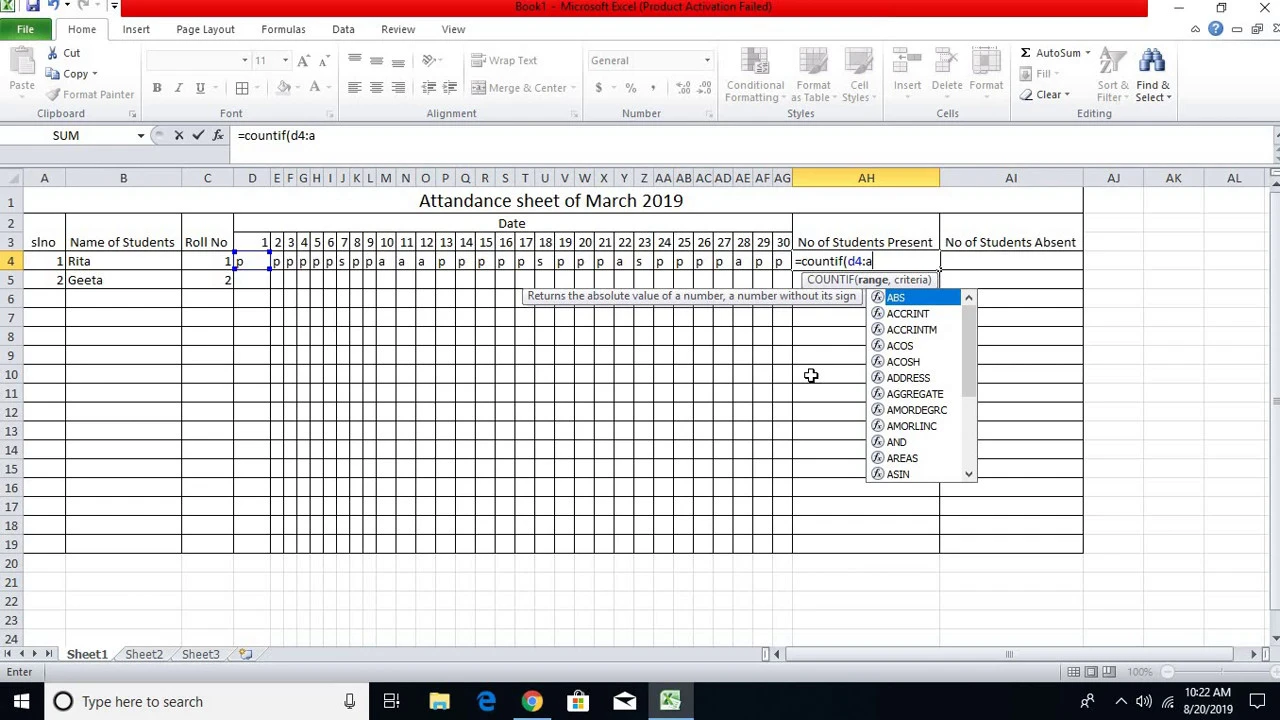Open the File tab
1280x720 pixels.
[x=25, y=30]
